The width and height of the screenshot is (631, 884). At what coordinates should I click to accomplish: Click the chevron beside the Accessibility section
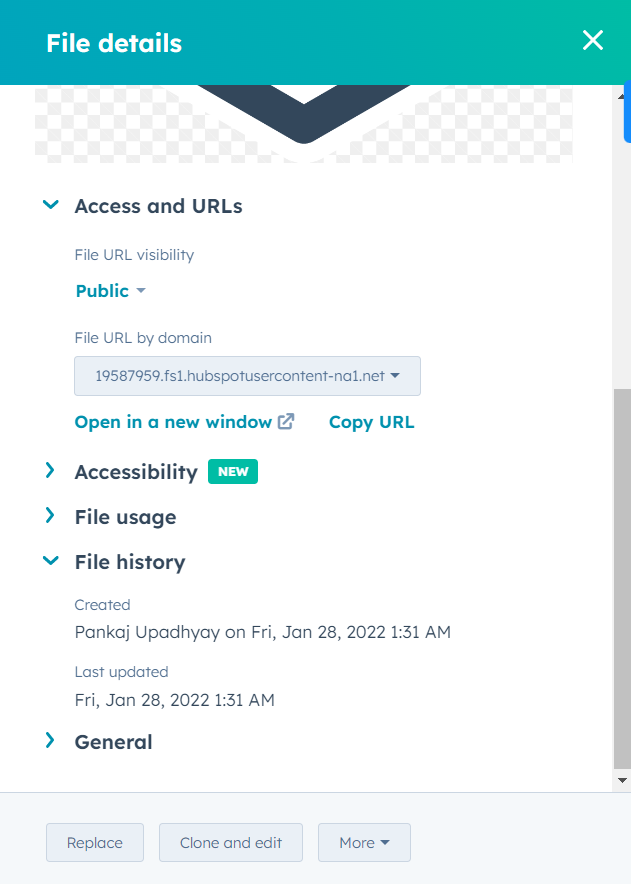[x=51, y=470]
